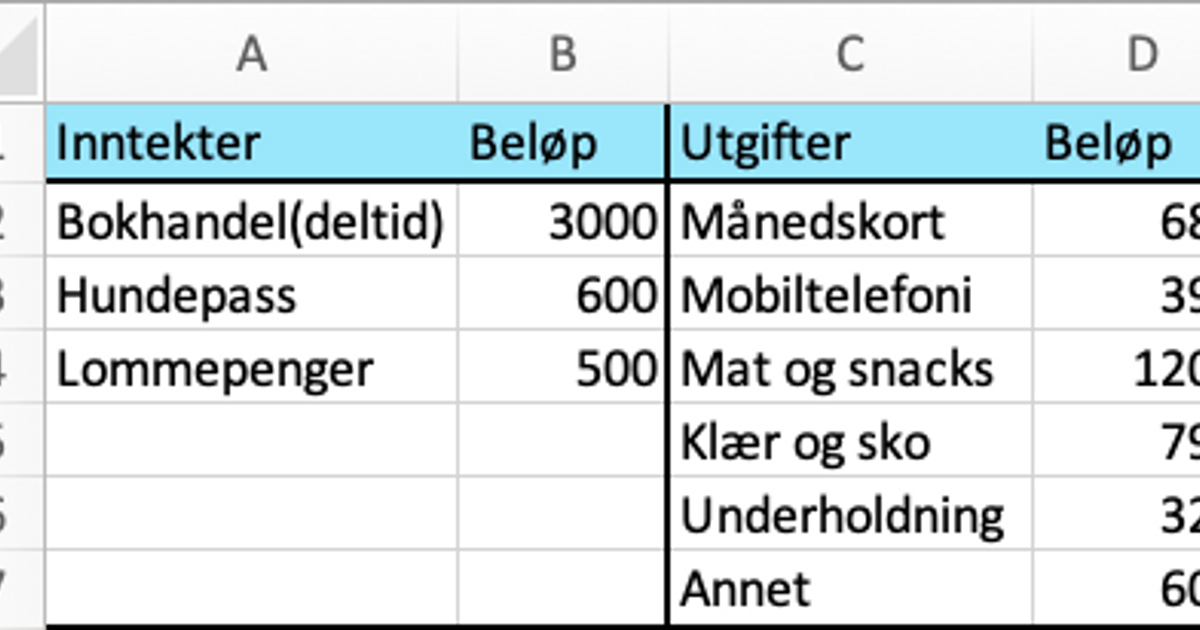This screenshot has width=1200, height=630.
Task: Select column B header
Action: click(x=563, y=55)
